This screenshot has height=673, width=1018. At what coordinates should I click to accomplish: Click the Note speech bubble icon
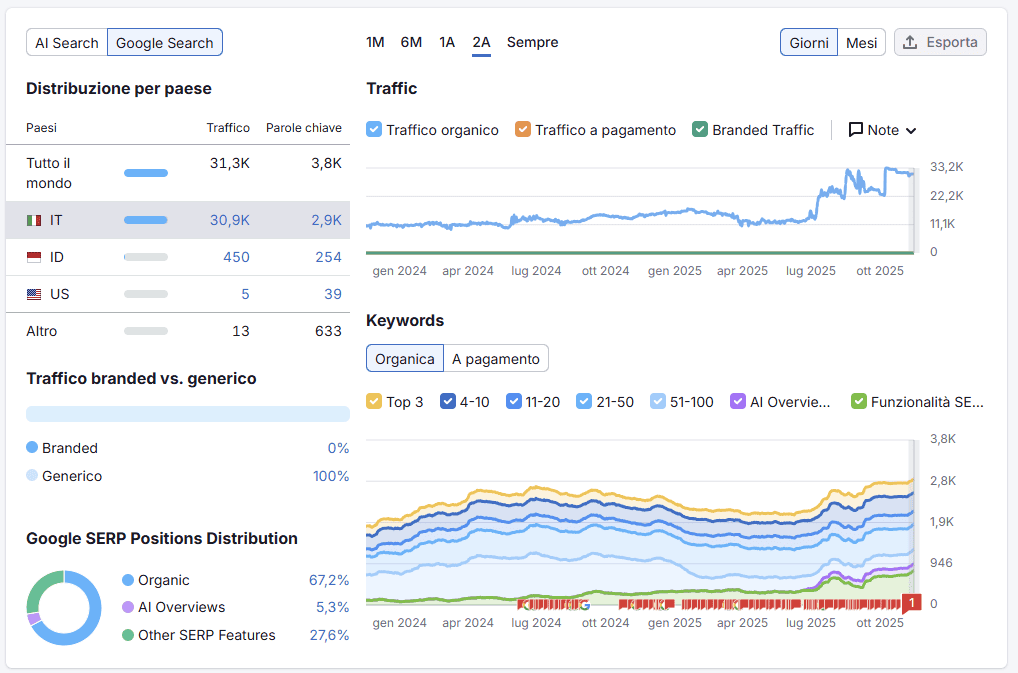(856, 130)
